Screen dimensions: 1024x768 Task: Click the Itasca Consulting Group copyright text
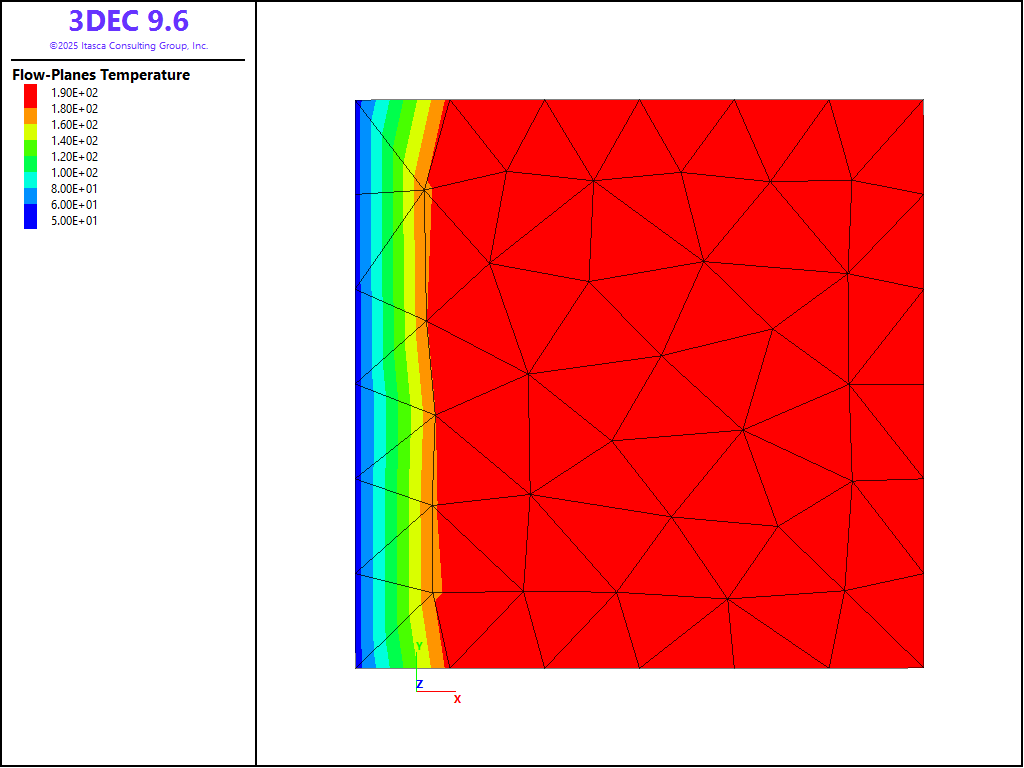pos(128,46)
